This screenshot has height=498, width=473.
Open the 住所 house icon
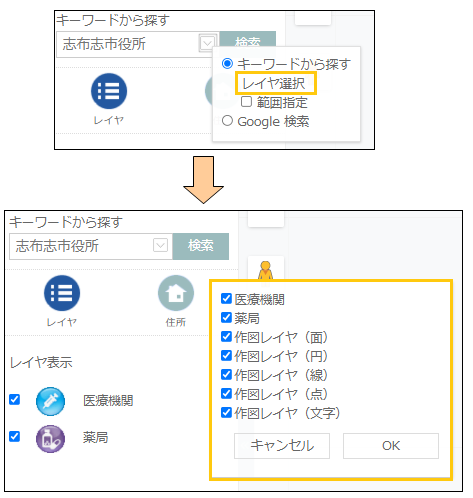click(x=176, y=293)
